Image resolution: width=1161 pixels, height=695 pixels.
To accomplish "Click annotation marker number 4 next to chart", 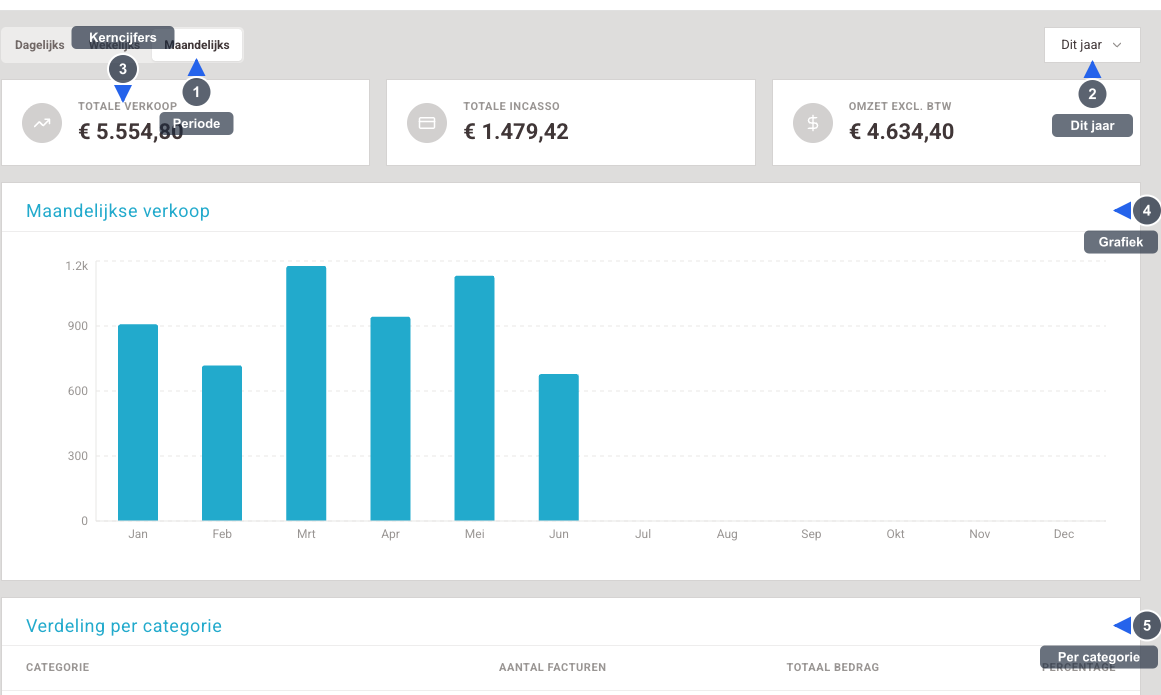I will [1146, 211].
